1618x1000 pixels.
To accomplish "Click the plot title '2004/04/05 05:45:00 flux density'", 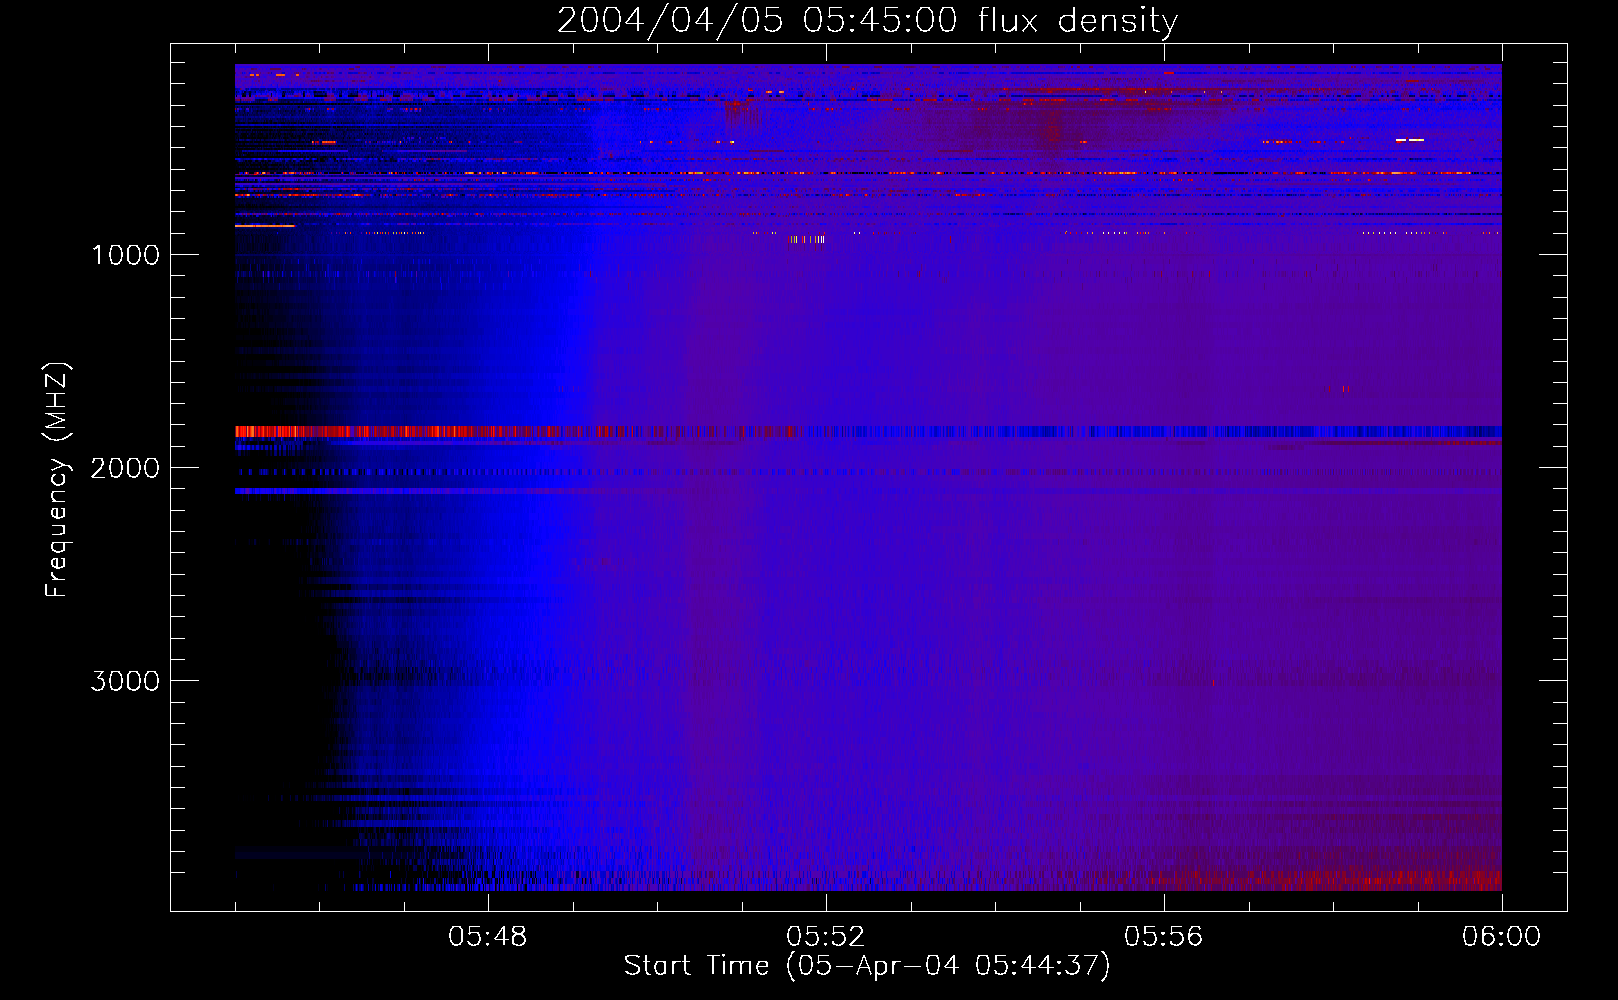I will point(867,20).
